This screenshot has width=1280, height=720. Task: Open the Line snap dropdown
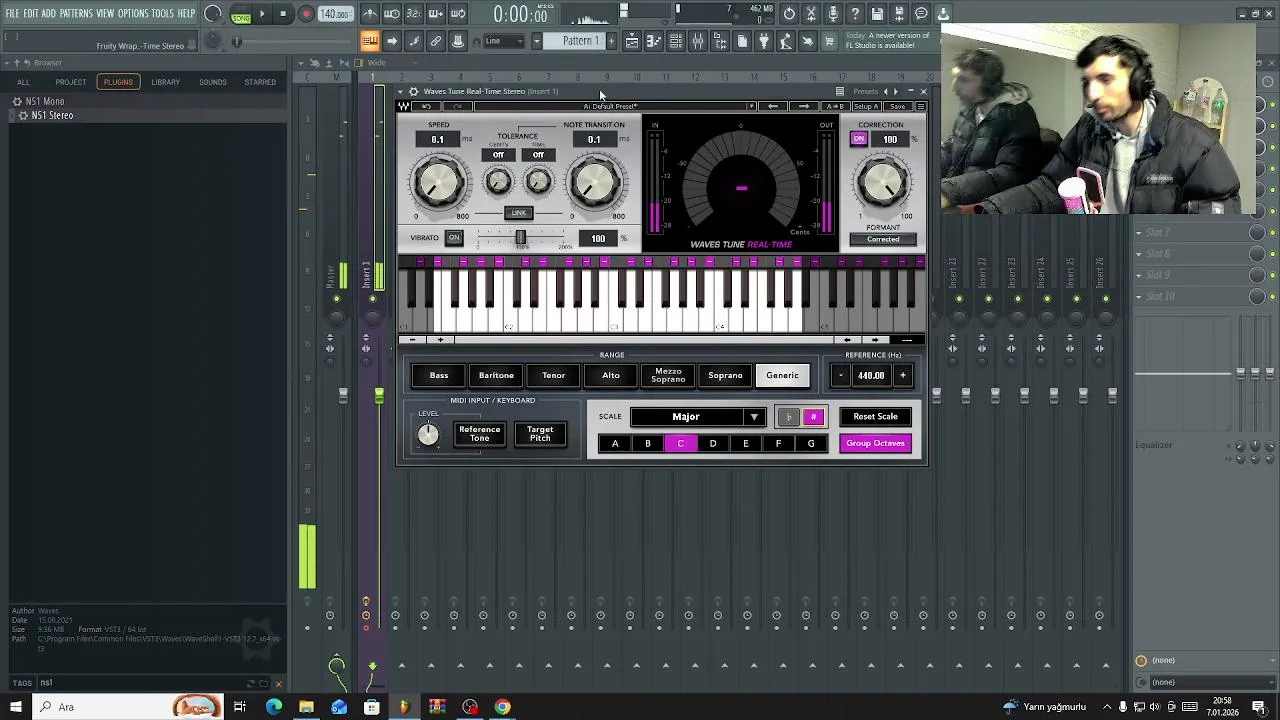pos(505,41)
